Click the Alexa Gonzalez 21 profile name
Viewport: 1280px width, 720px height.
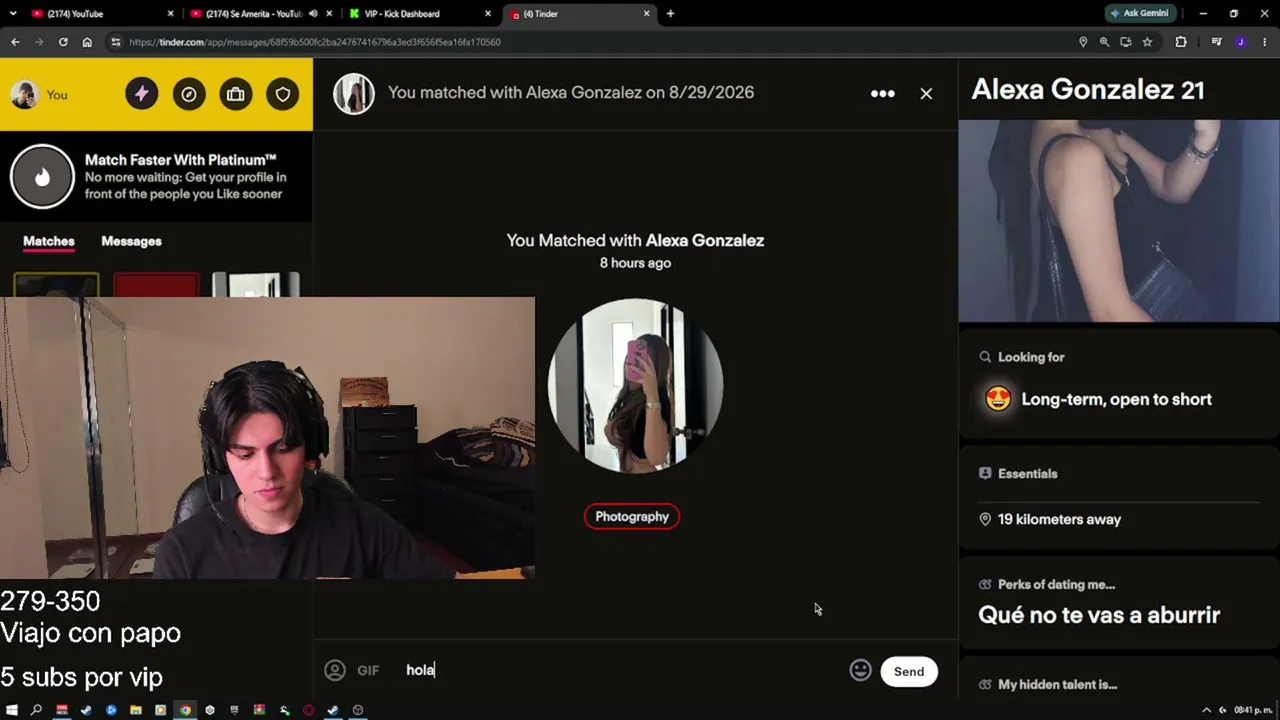pyautogui.click(x=1088, y=89)
